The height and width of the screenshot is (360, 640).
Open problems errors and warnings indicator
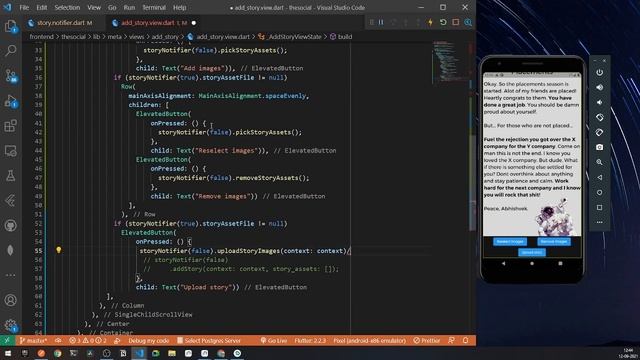pyautogui.click(x=88, y=340)
